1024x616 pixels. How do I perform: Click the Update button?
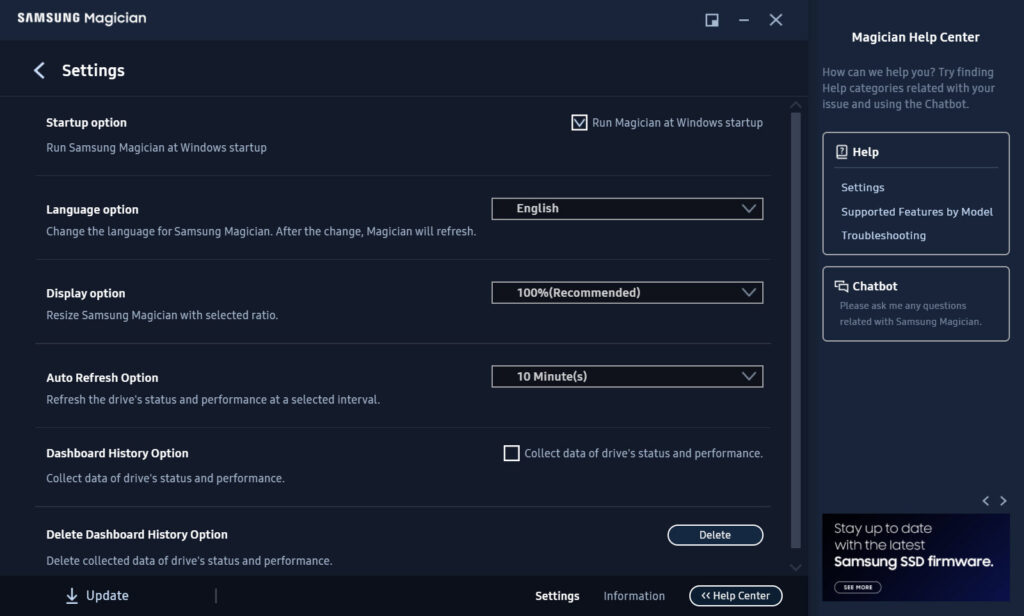[98, 596]
